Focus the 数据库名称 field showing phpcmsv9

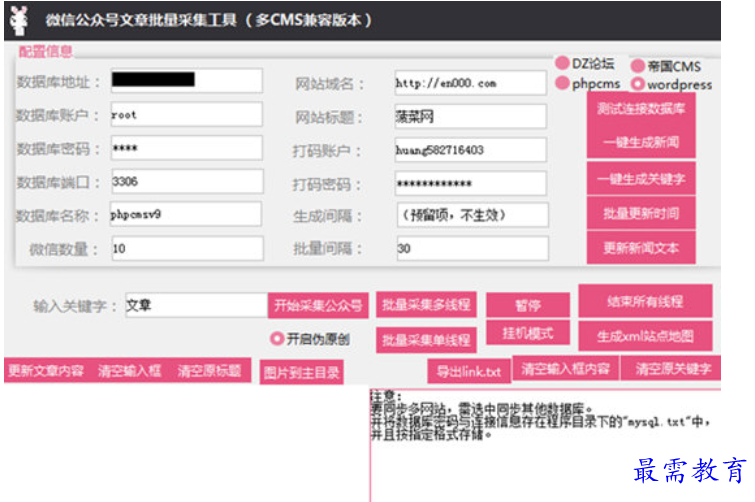(186, 214)
